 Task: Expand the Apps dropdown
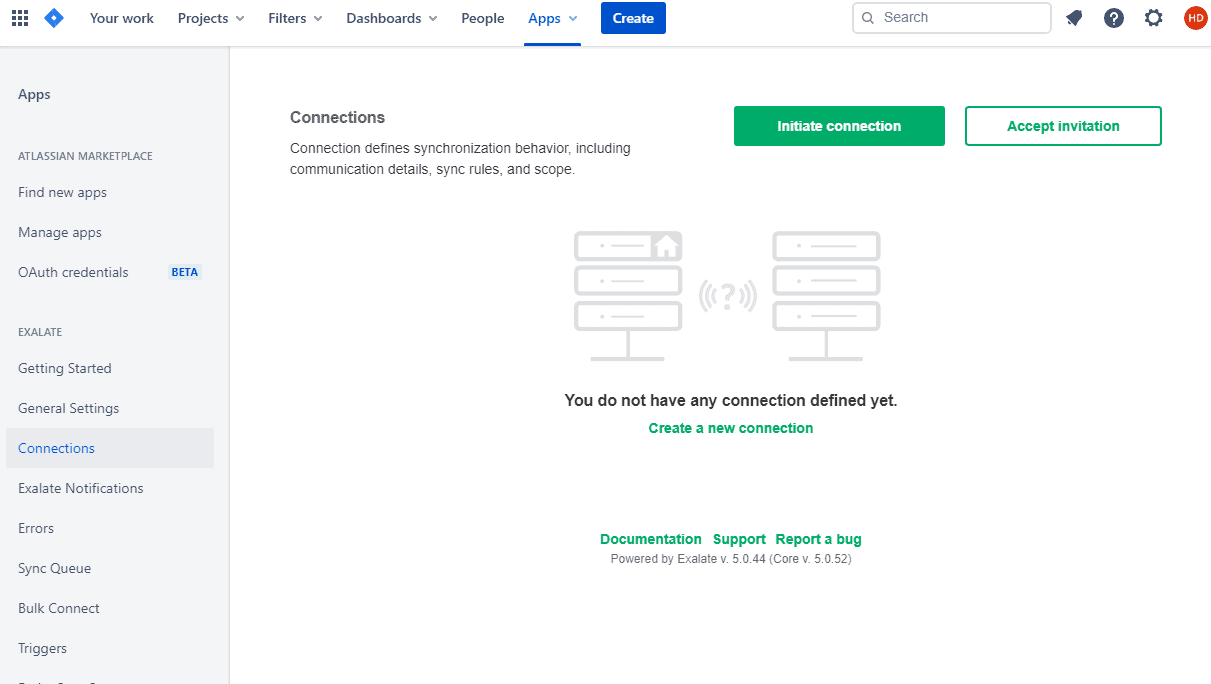[553, 18]
